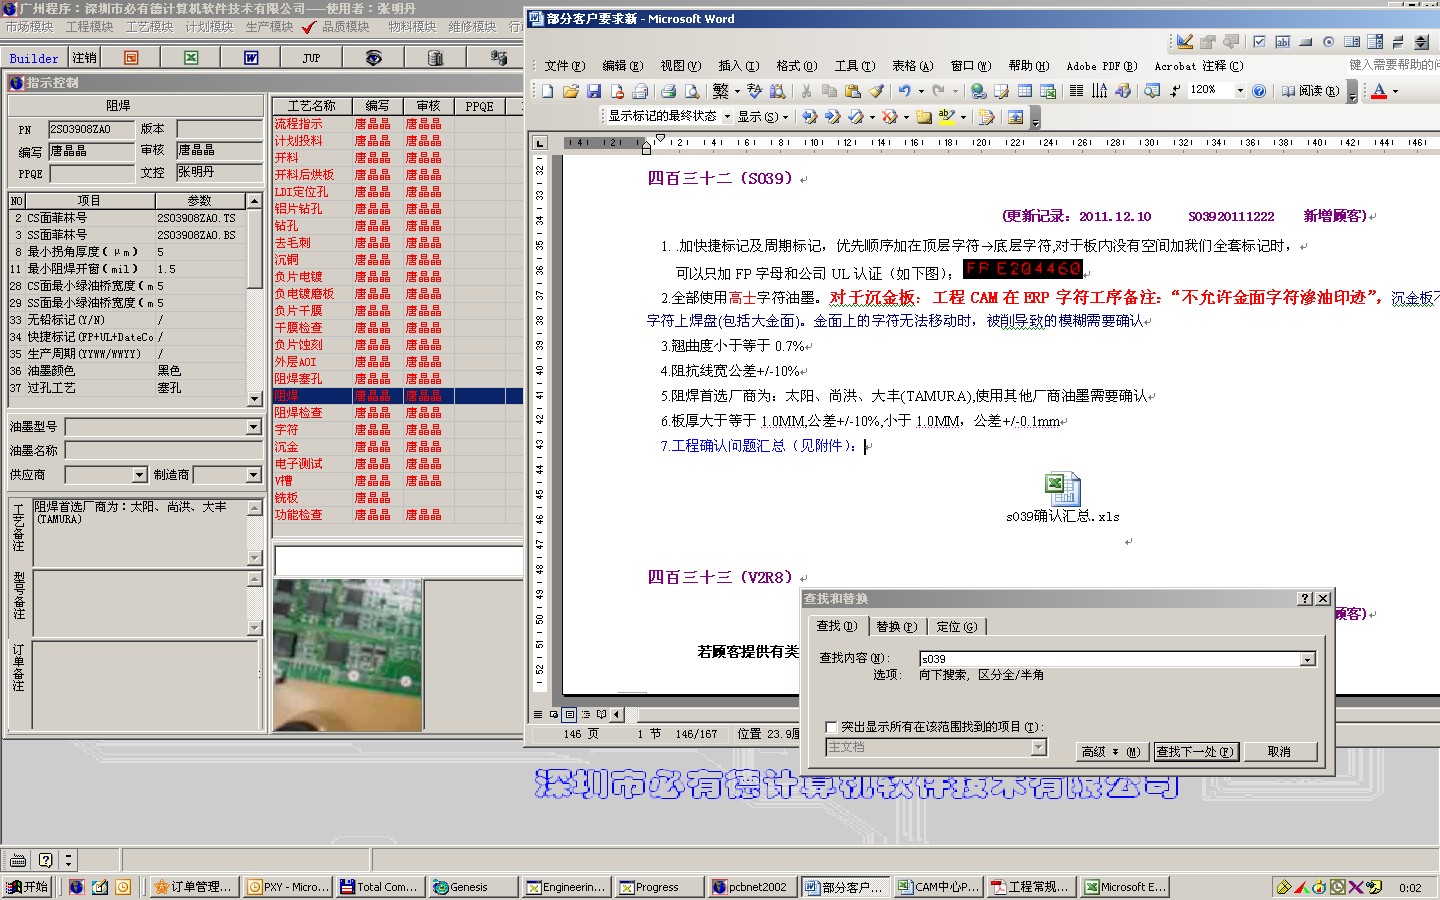Switch to the 替换(P) tab

click(x=896, y=626)
